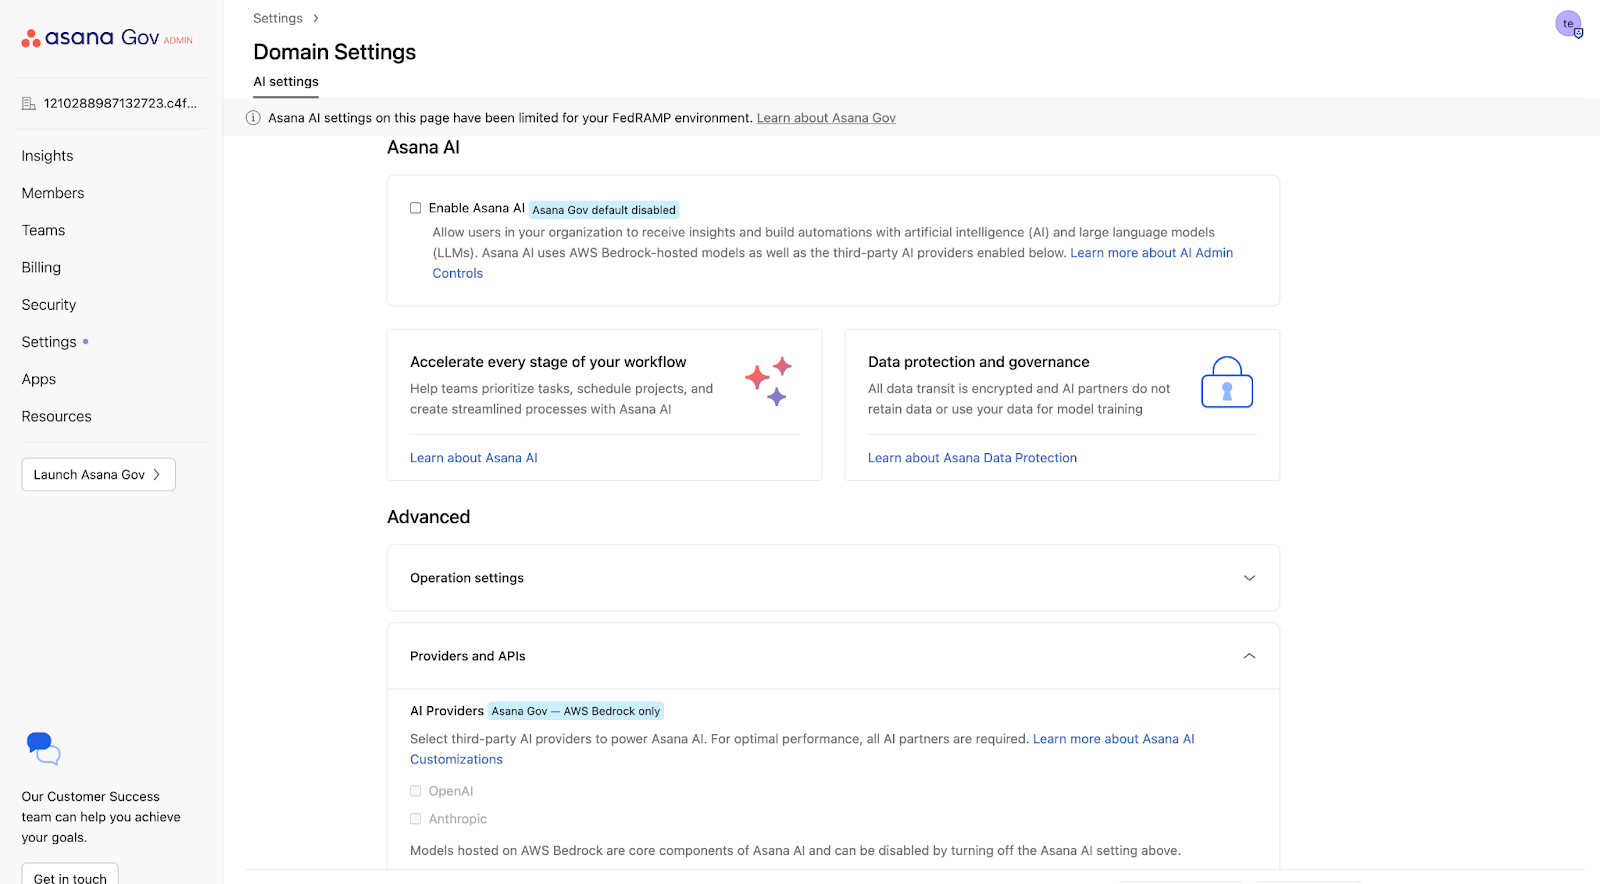
Task: Click the info icon in FedRAMP banner
Action: pos(253,118)
